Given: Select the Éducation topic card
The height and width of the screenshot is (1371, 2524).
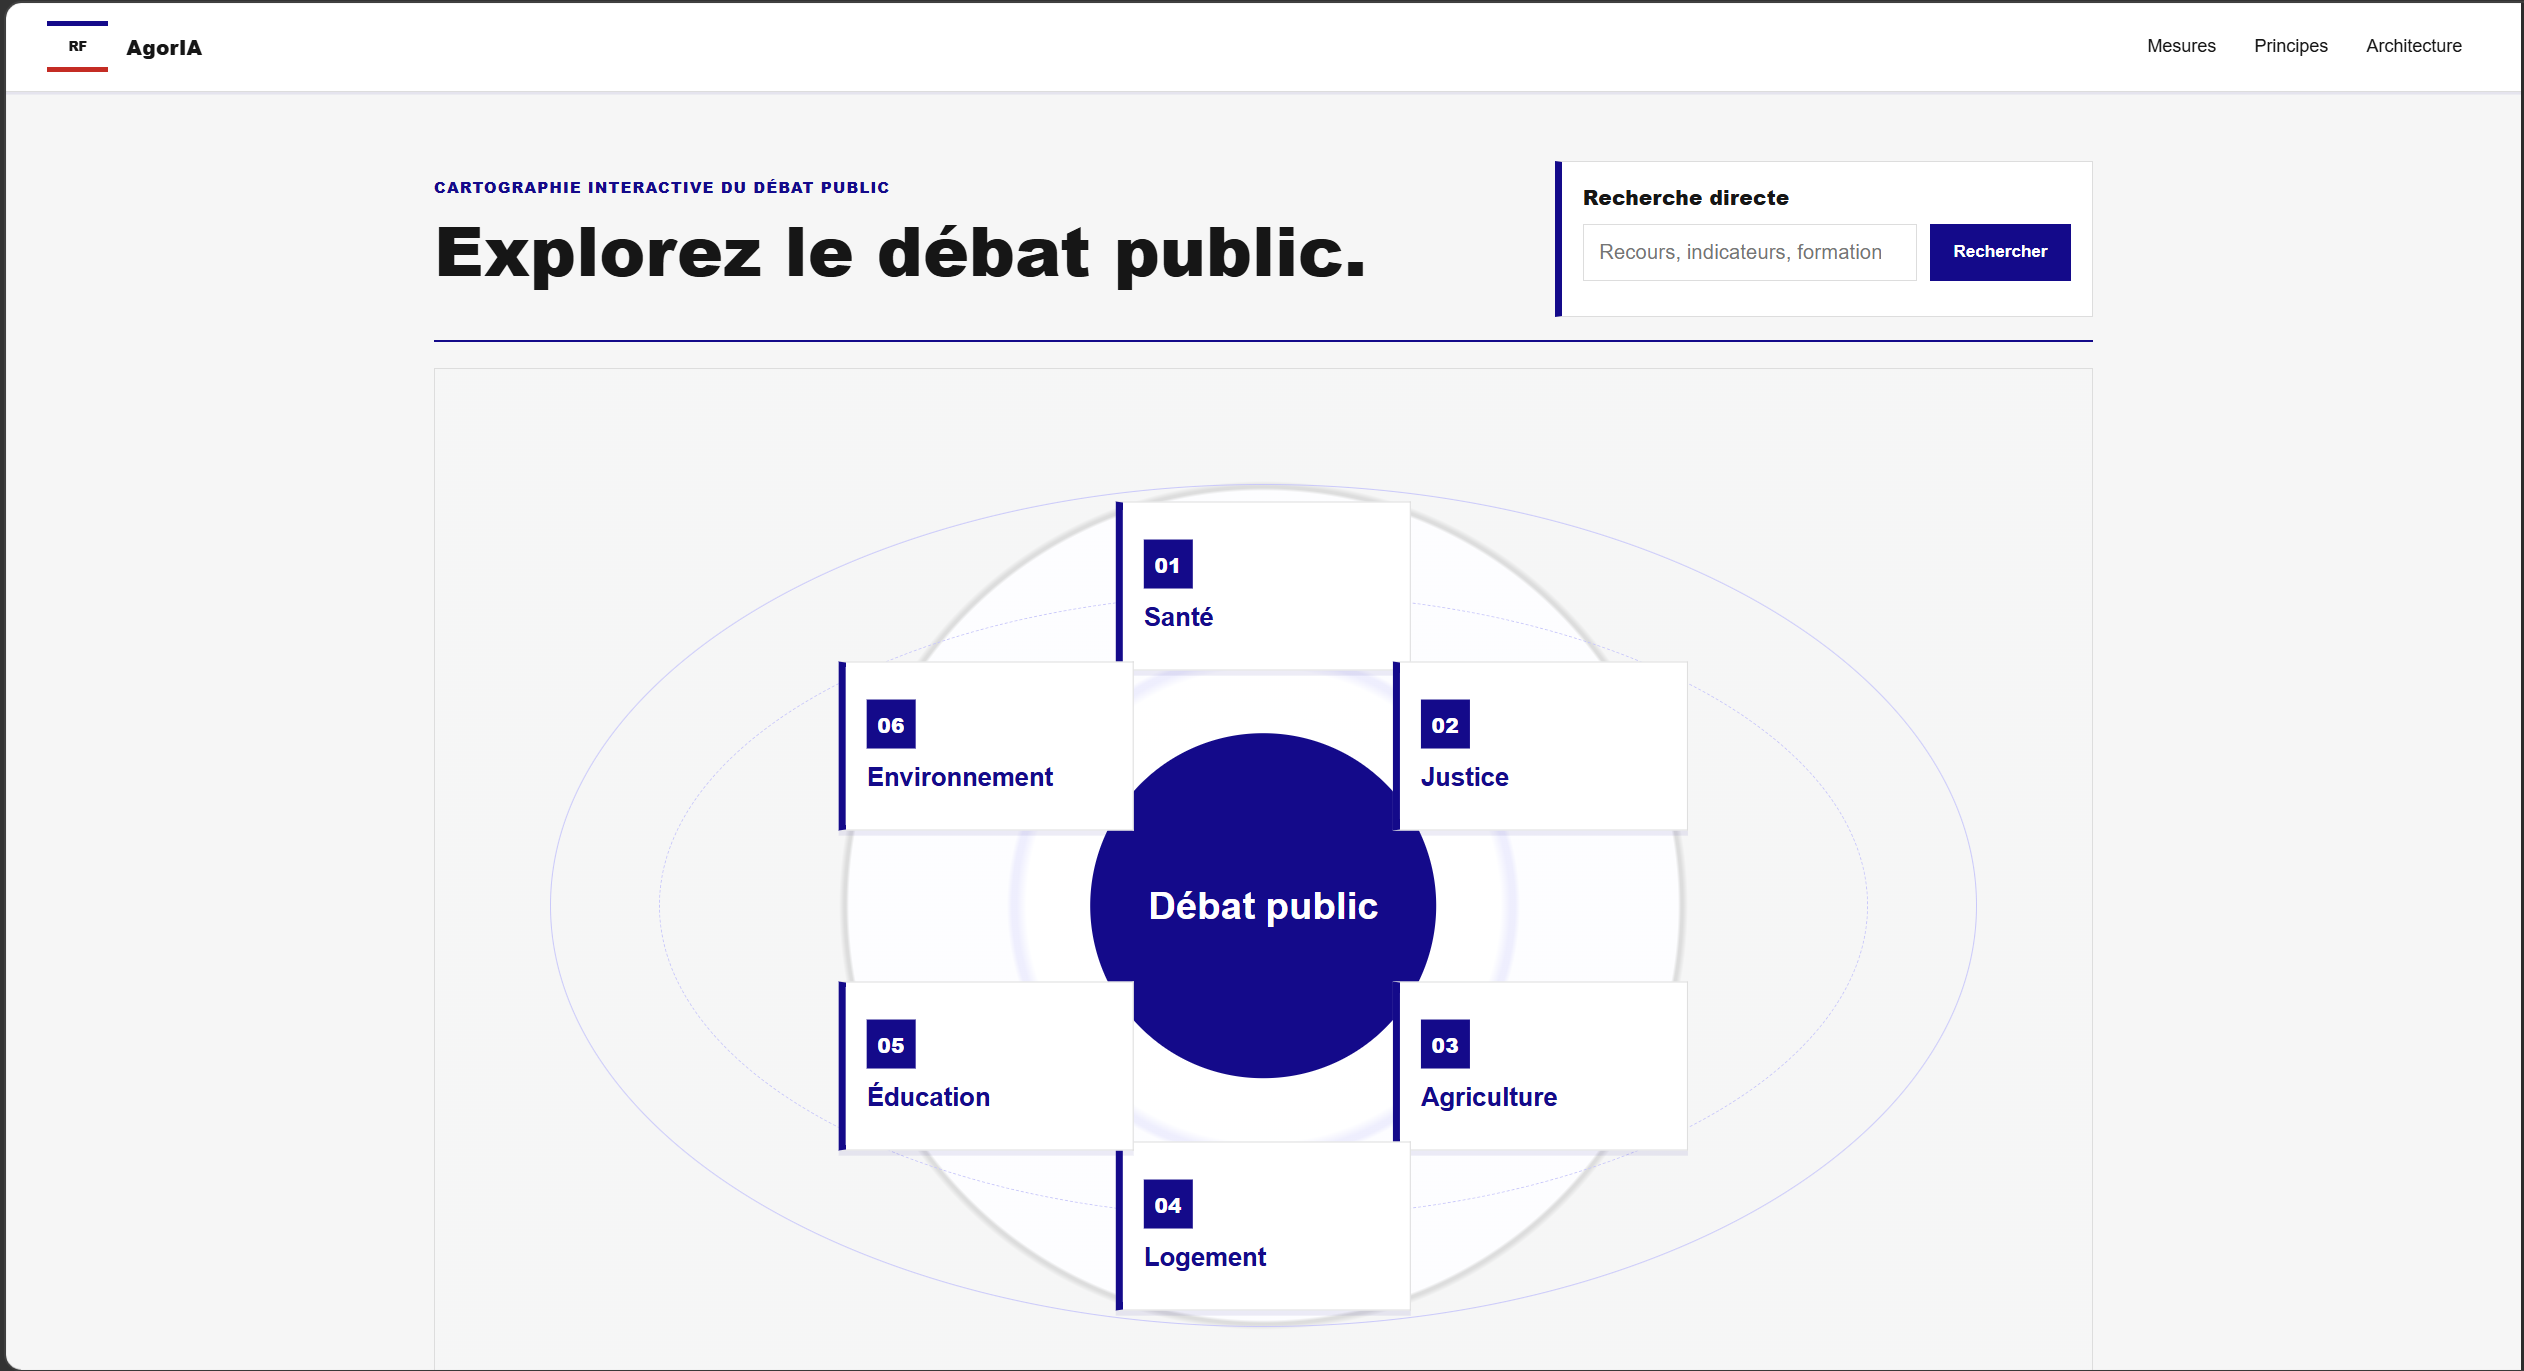Looking at the screenshot, I should (986, 1066).
